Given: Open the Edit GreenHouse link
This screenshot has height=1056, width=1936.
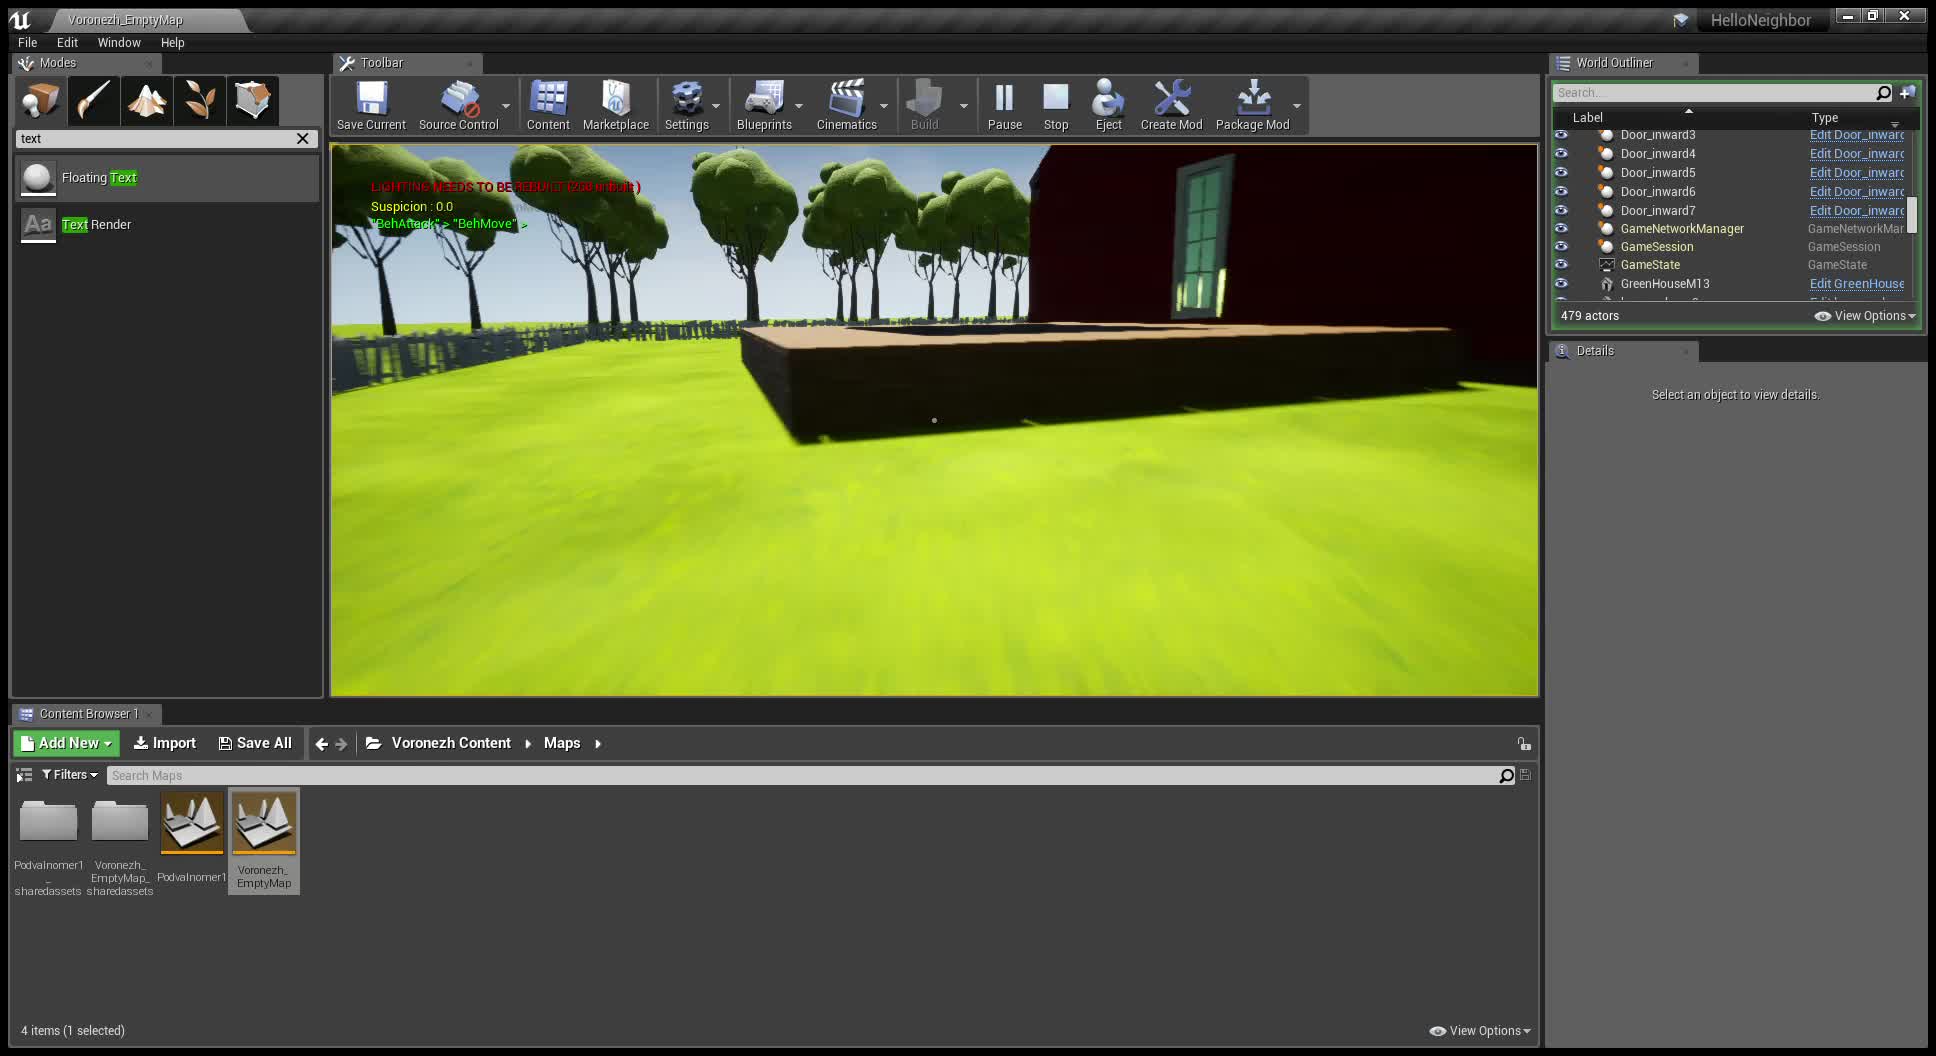Looking at the screenshot, I should click(x=1857, y=284).
